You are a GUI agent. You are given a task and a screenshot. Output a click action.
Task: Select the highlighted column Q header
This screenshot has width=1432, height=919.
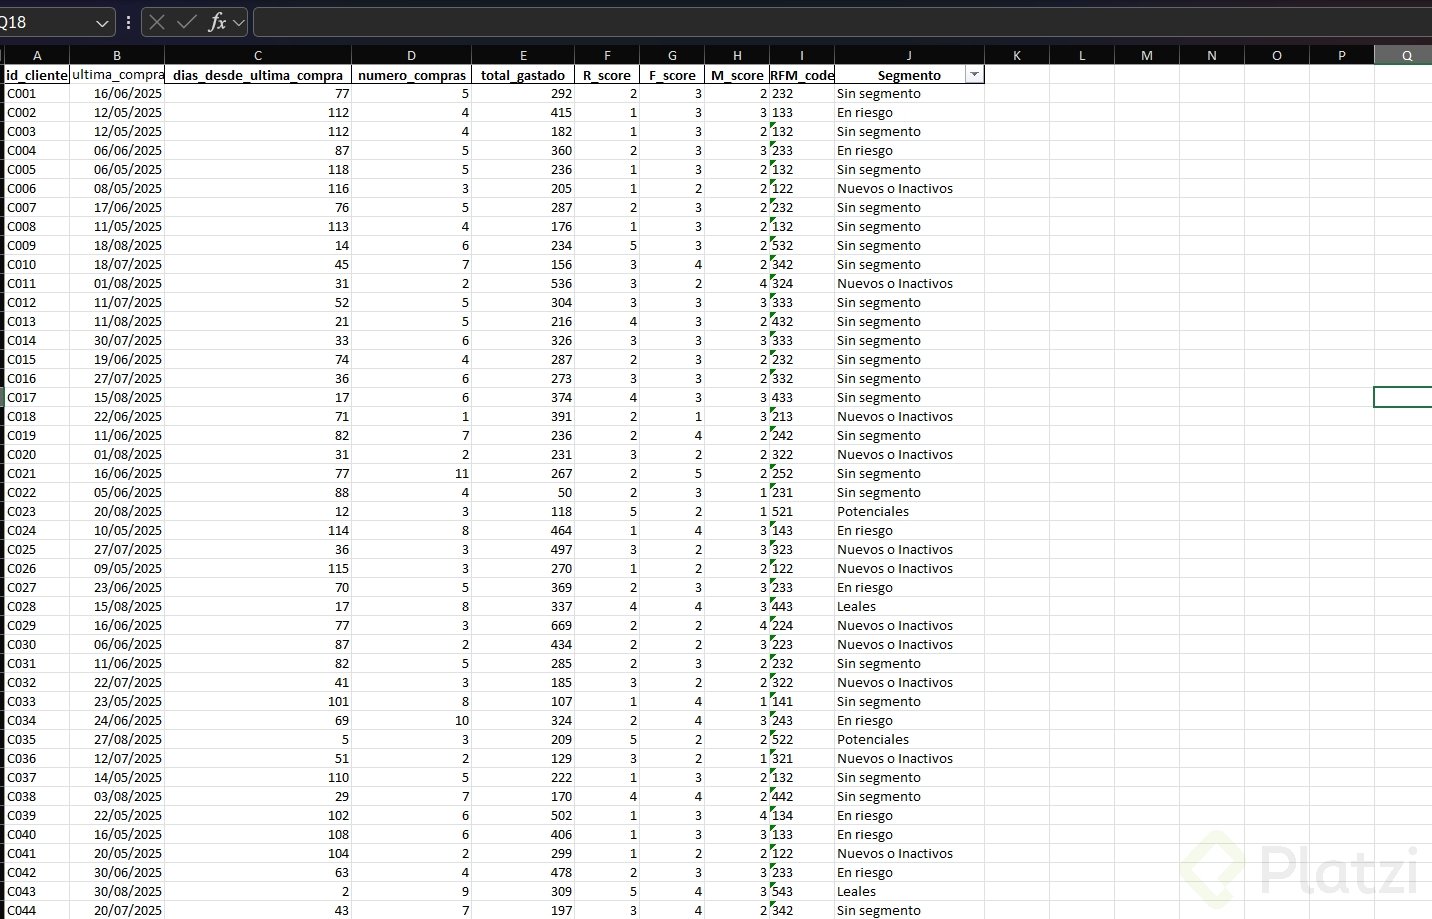coord(1404,56)
